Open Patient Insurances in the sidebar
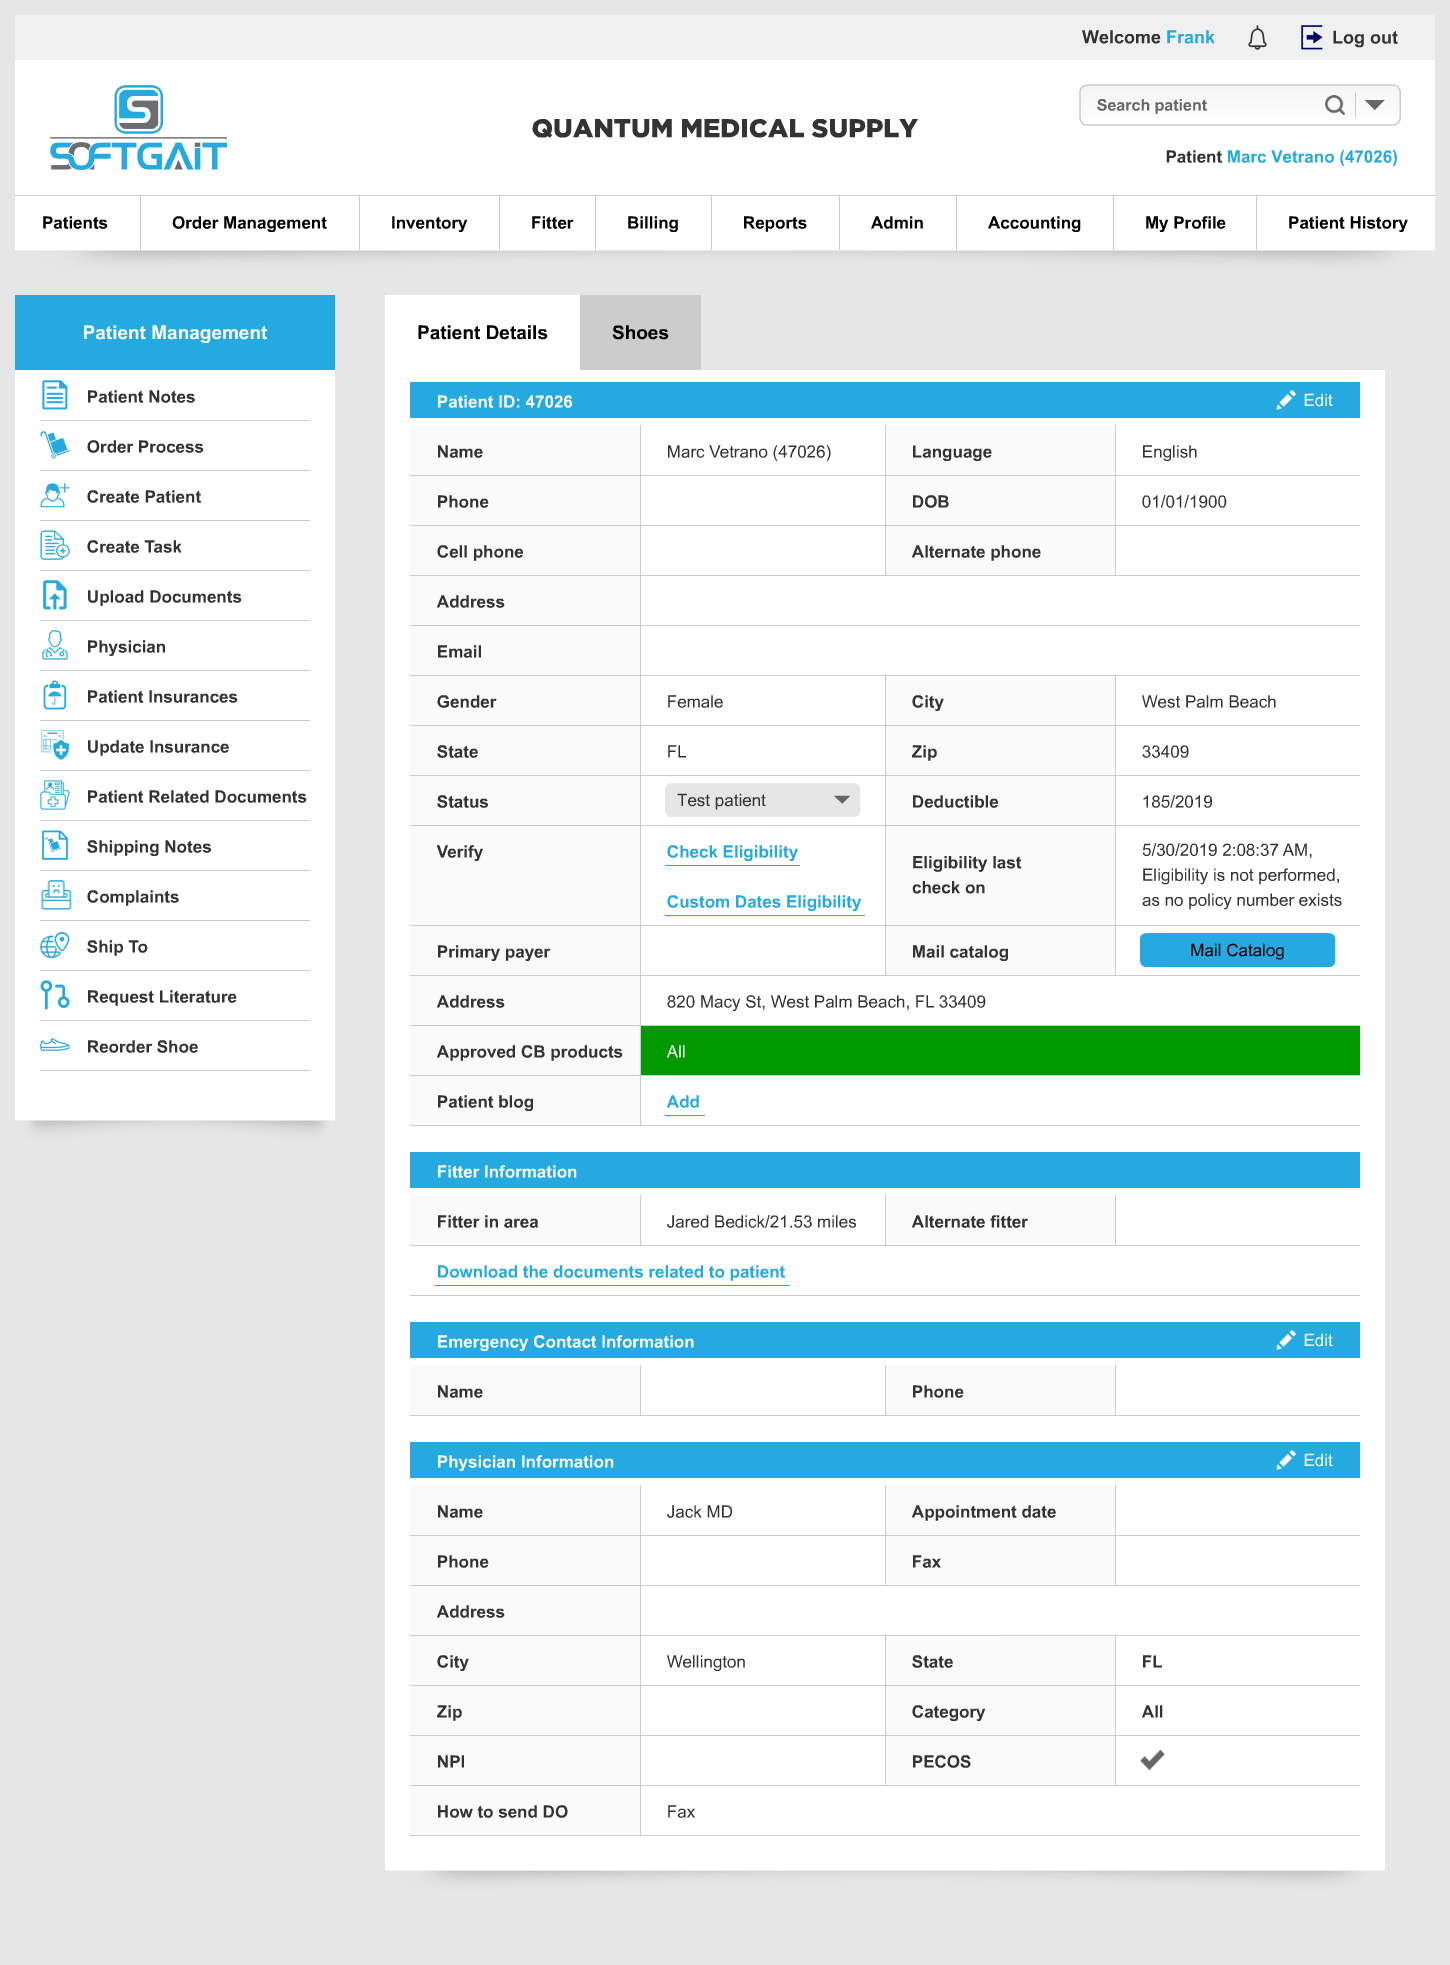 click(x=162, y=697)
